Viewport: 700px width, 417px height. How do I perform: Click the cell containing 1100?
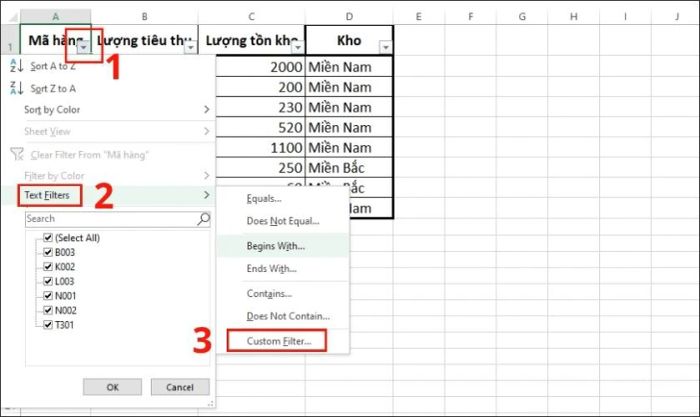(x=260, y=148)
